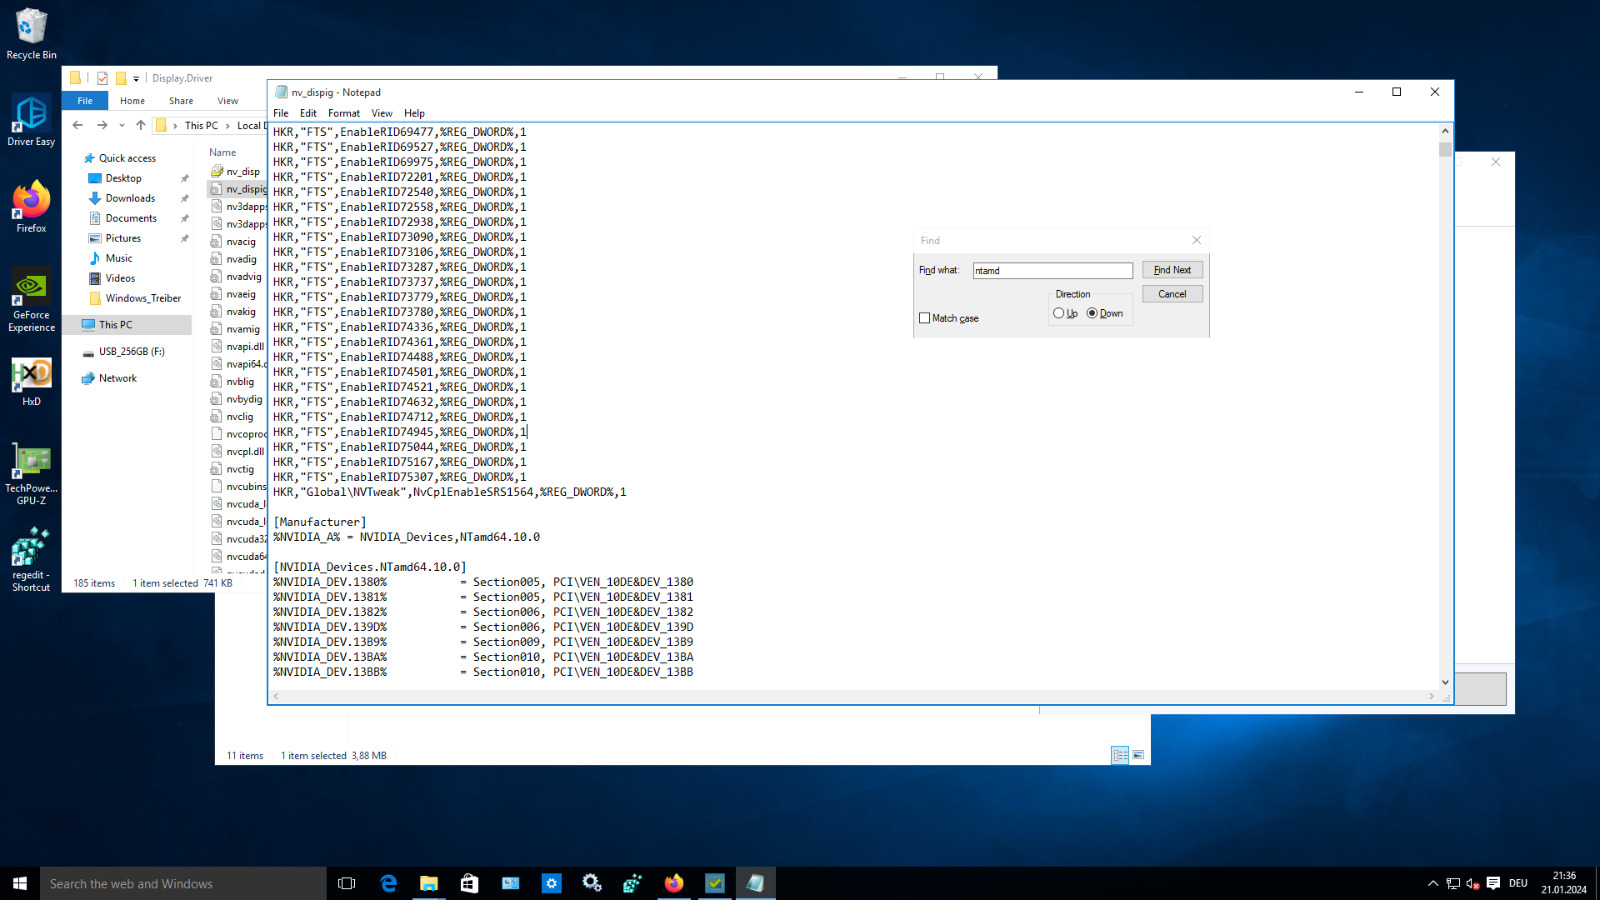This screenshot has width=1600, height=900.
Task: Click network icon in system tray
Action: pos(1453,883)
